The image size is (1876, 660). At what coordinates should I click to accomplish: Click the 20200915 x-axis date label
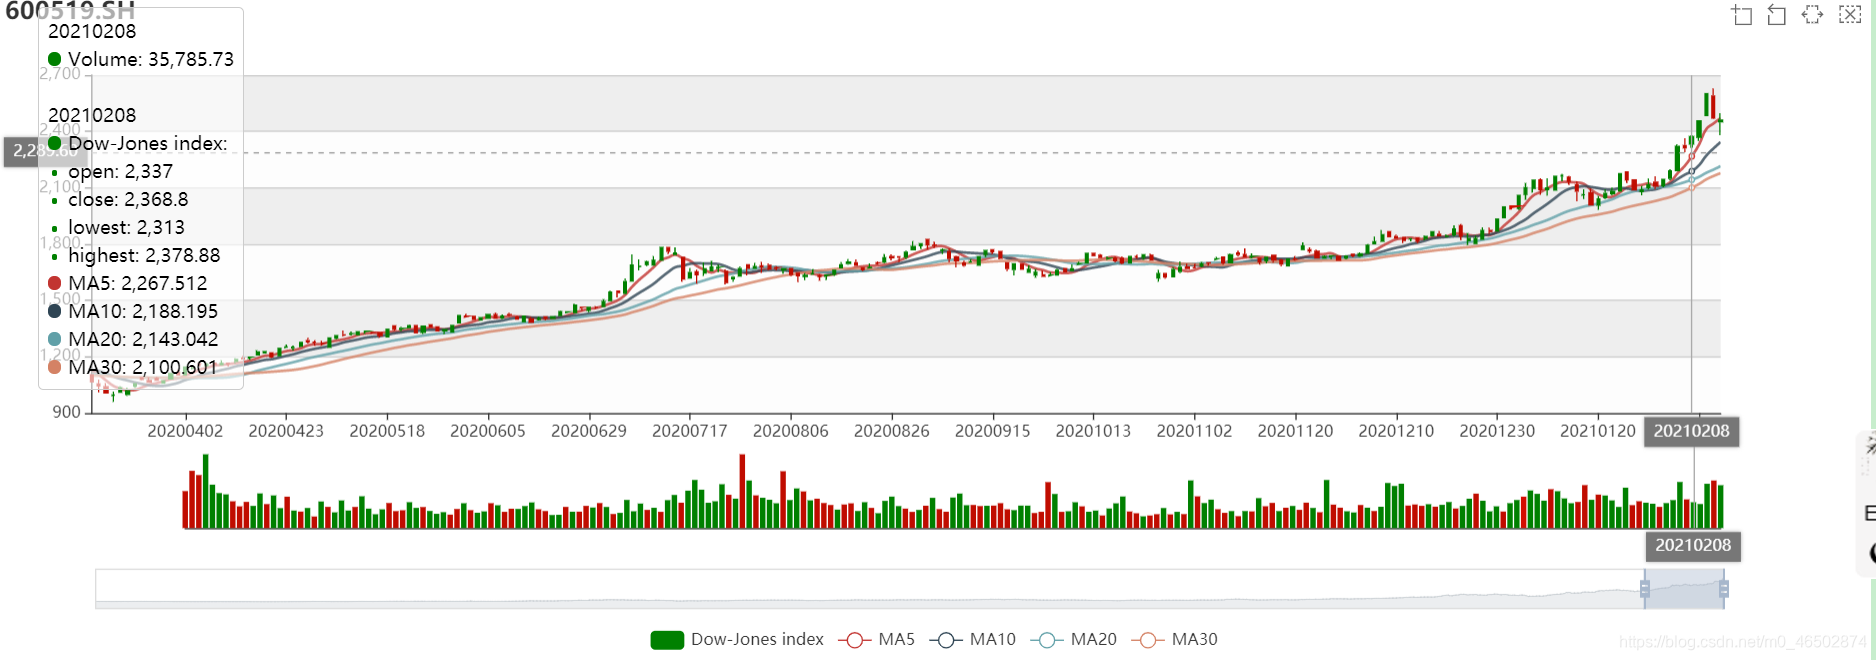[993, 431]
